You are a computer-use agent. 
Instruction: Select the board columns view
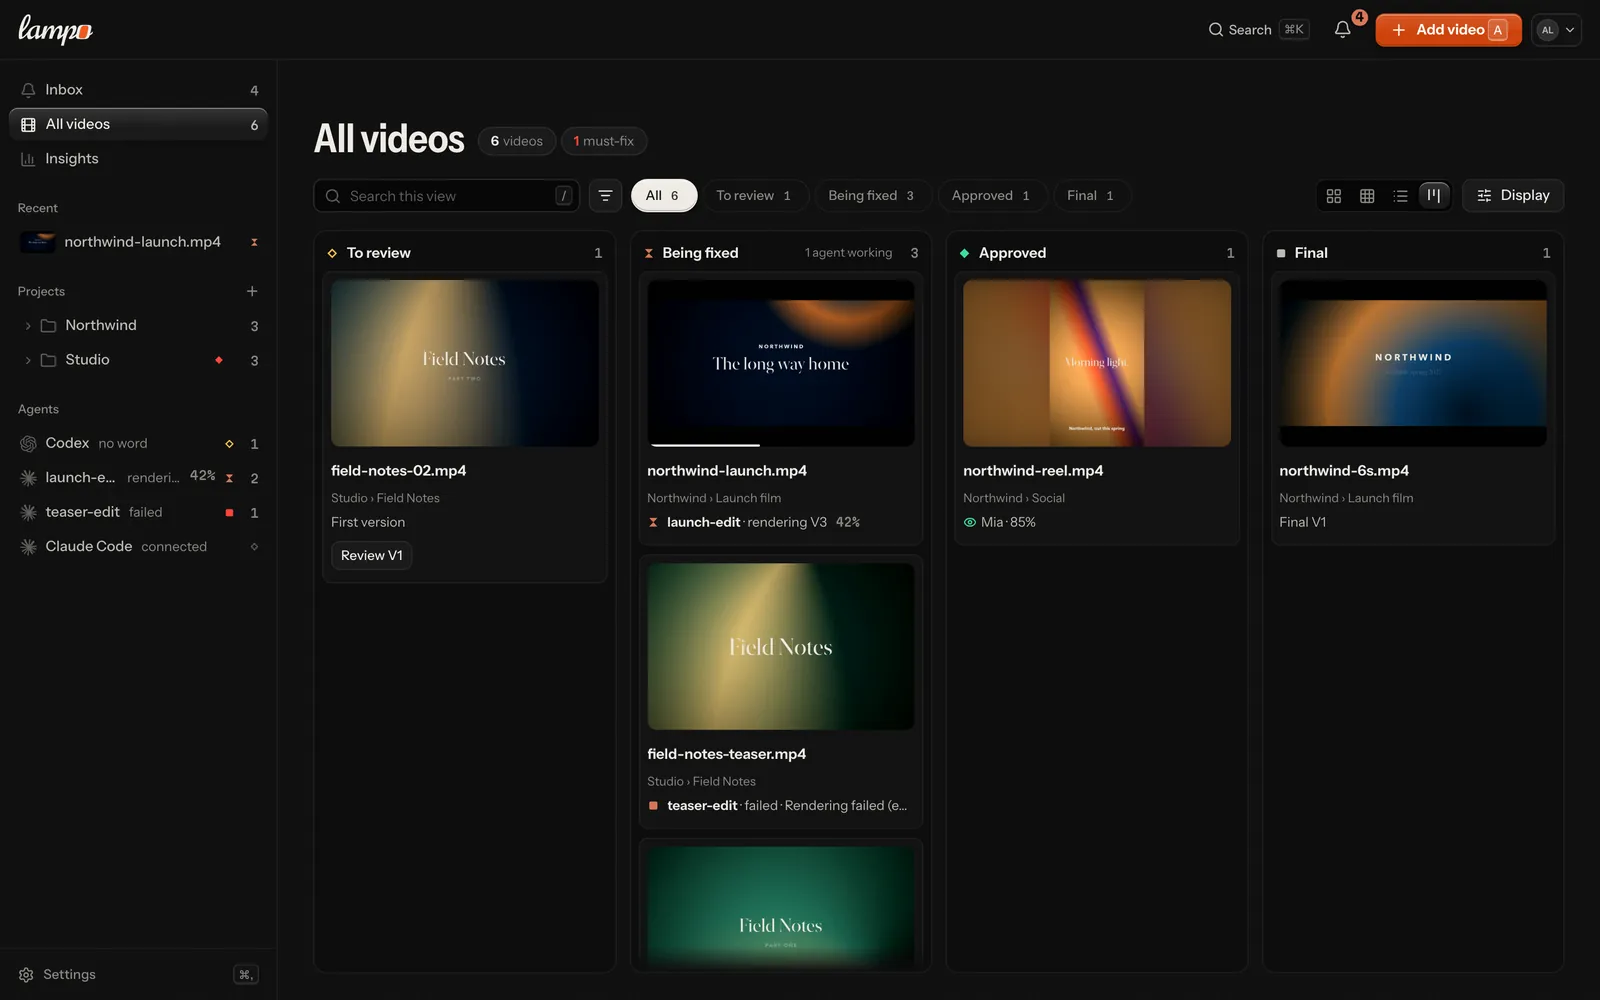click(1434, 196)
